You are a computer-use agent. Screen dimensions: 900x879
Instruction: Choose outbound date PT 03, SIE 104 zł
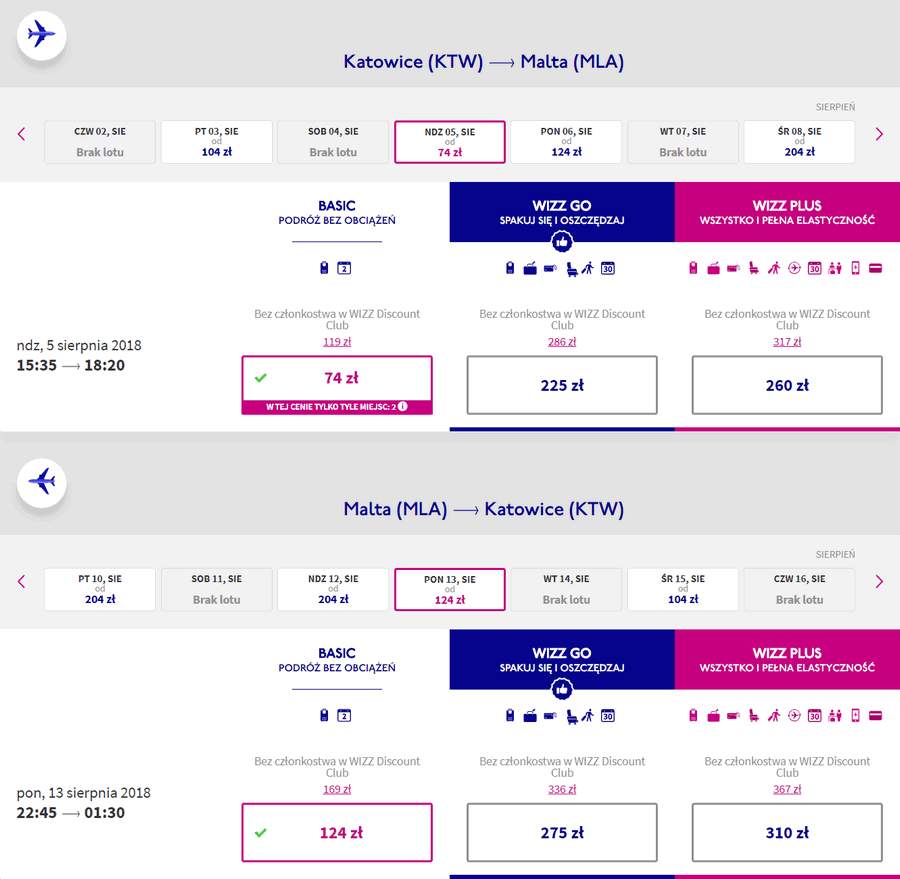click(216, 142)
